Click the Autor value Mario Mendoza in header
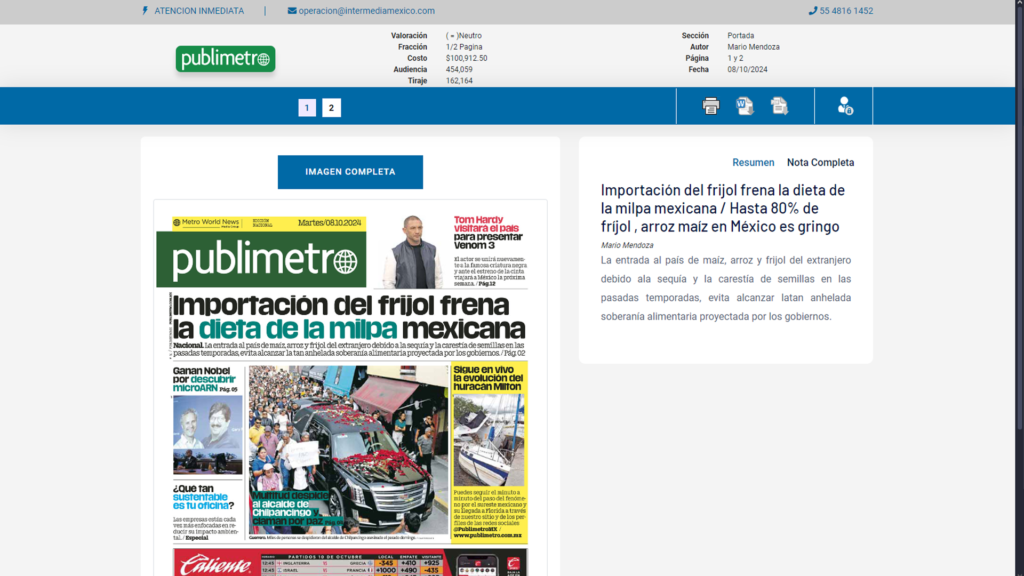 point(754,47)
